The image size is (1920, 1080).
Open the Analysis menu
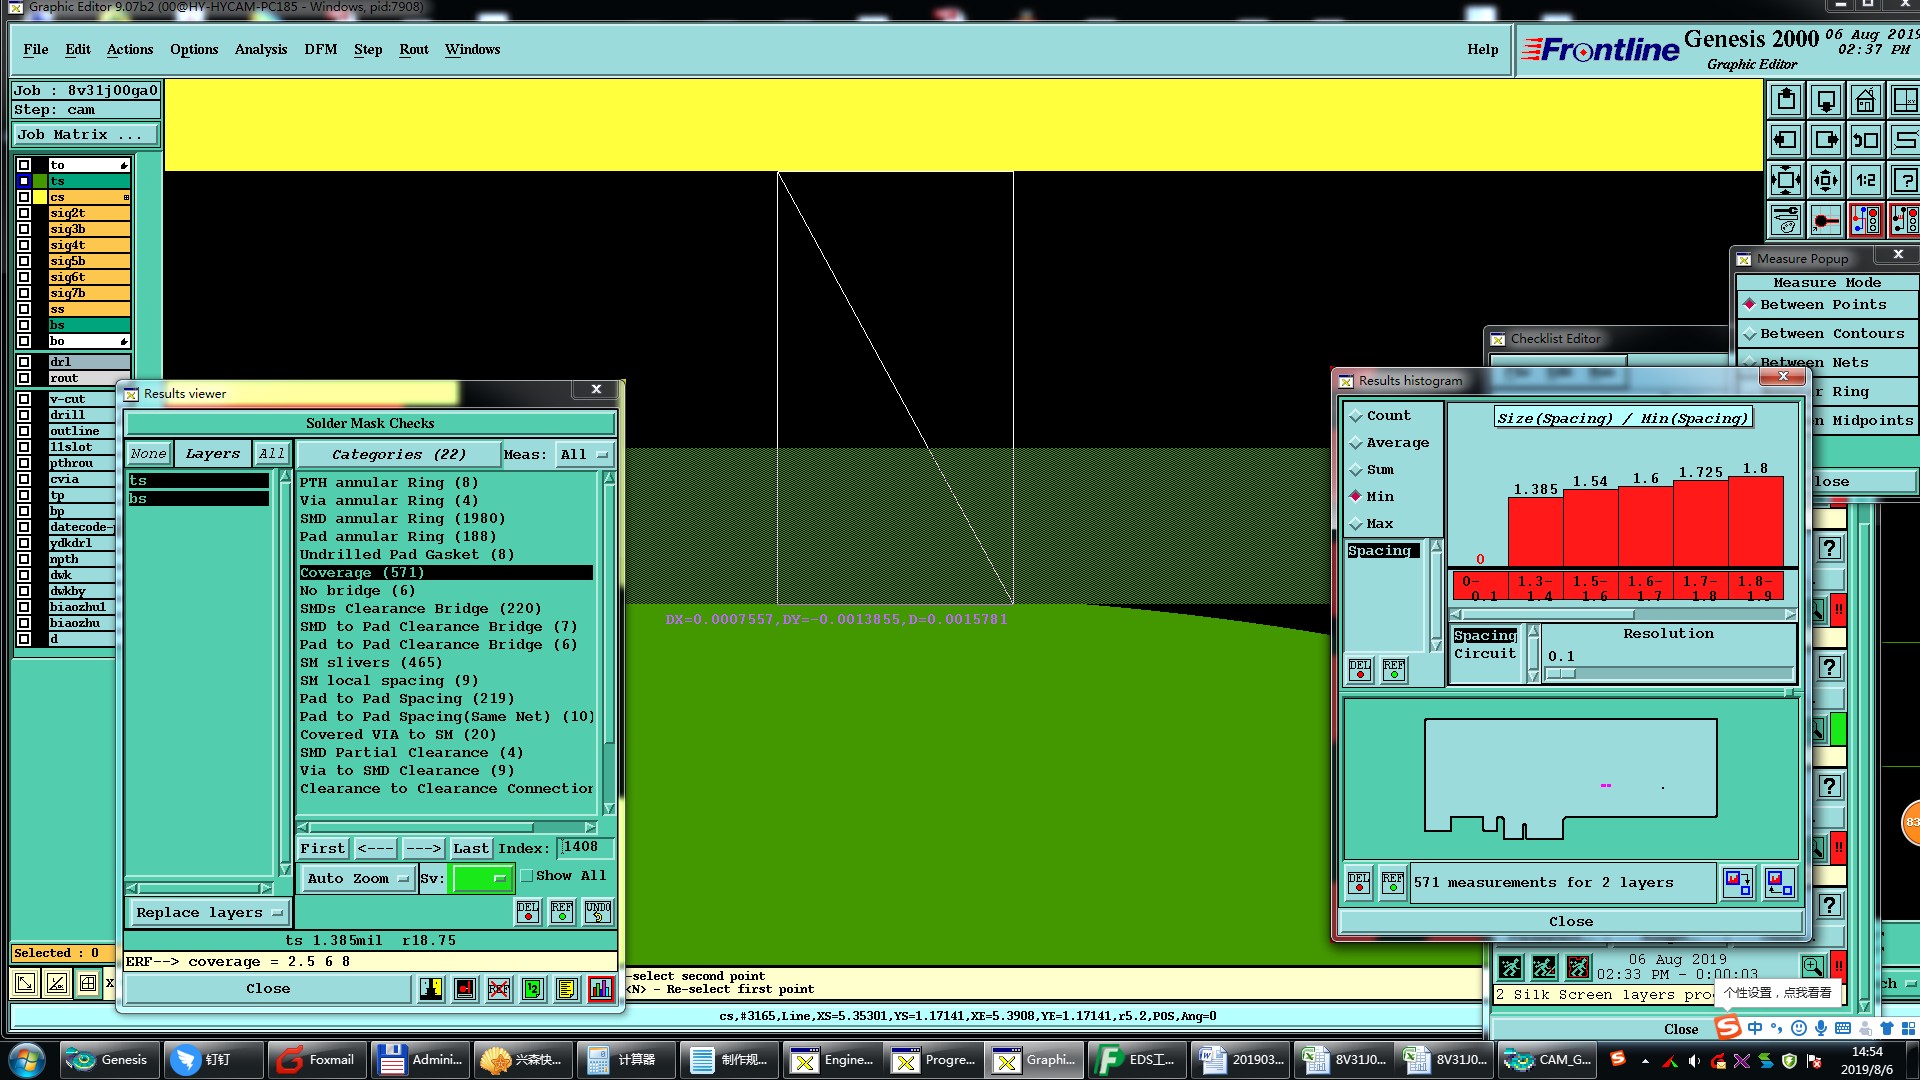tap(261, 49)
